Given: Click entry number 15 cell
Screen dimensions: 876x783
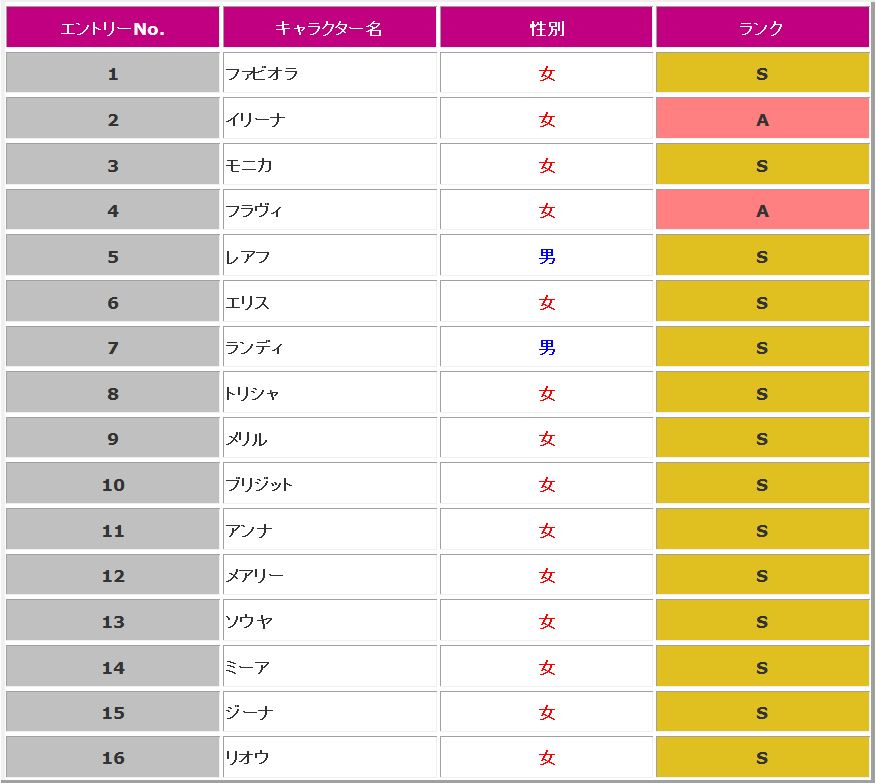Looking at the screenshot, I should tap(113, 713).
